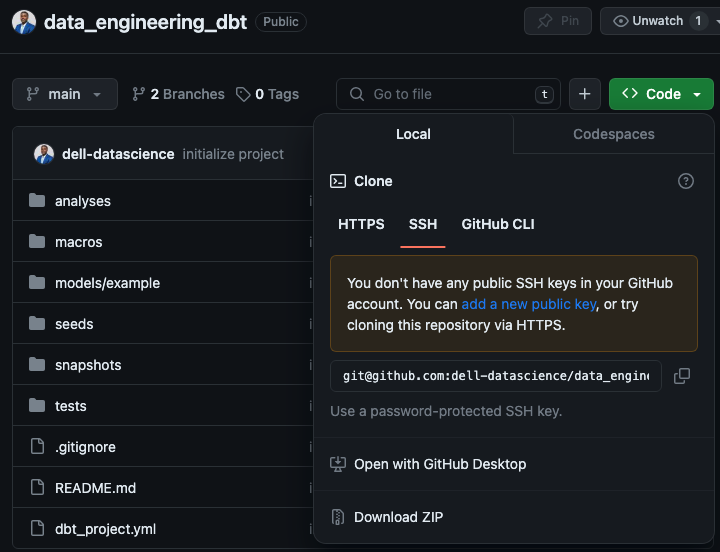Open the analyses folder
The image size is (720, 552).
[x=83, y=201]
